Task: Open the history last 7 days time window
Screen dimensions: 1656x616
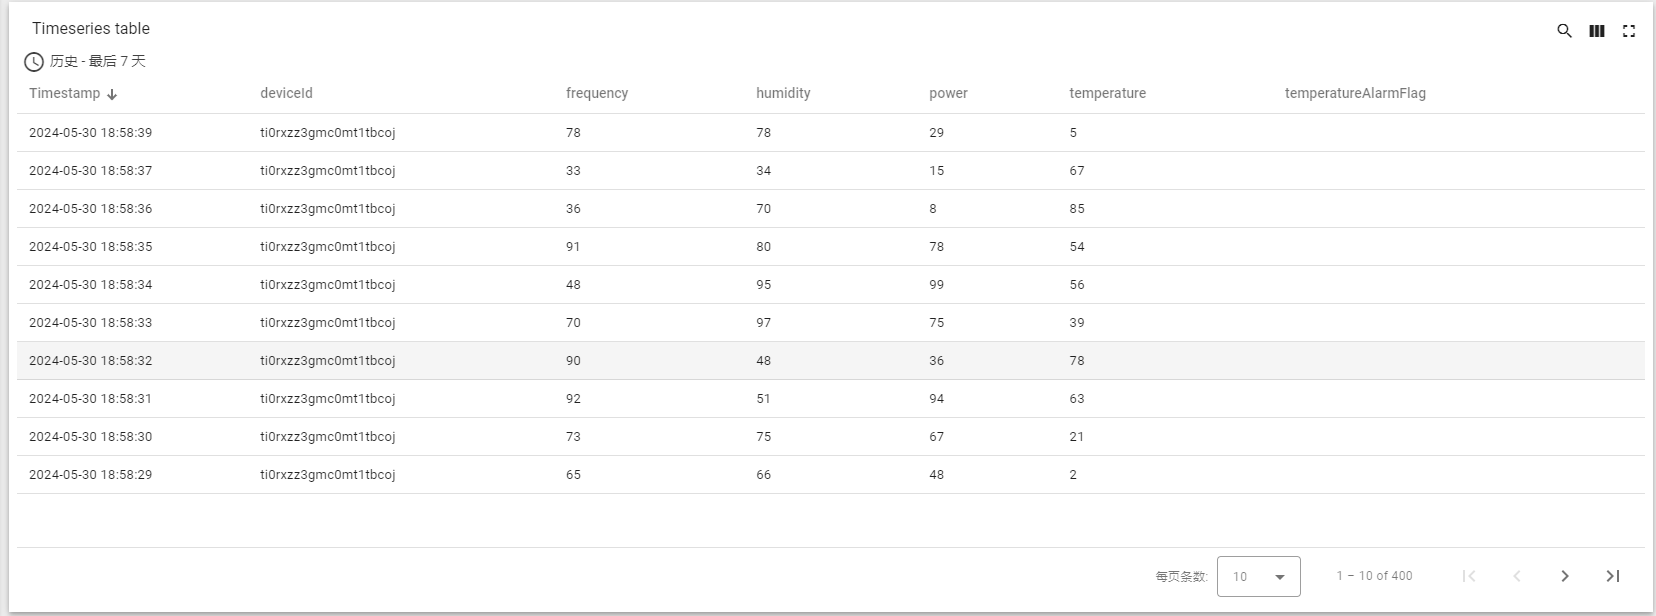Action: [x=98, y=61]
